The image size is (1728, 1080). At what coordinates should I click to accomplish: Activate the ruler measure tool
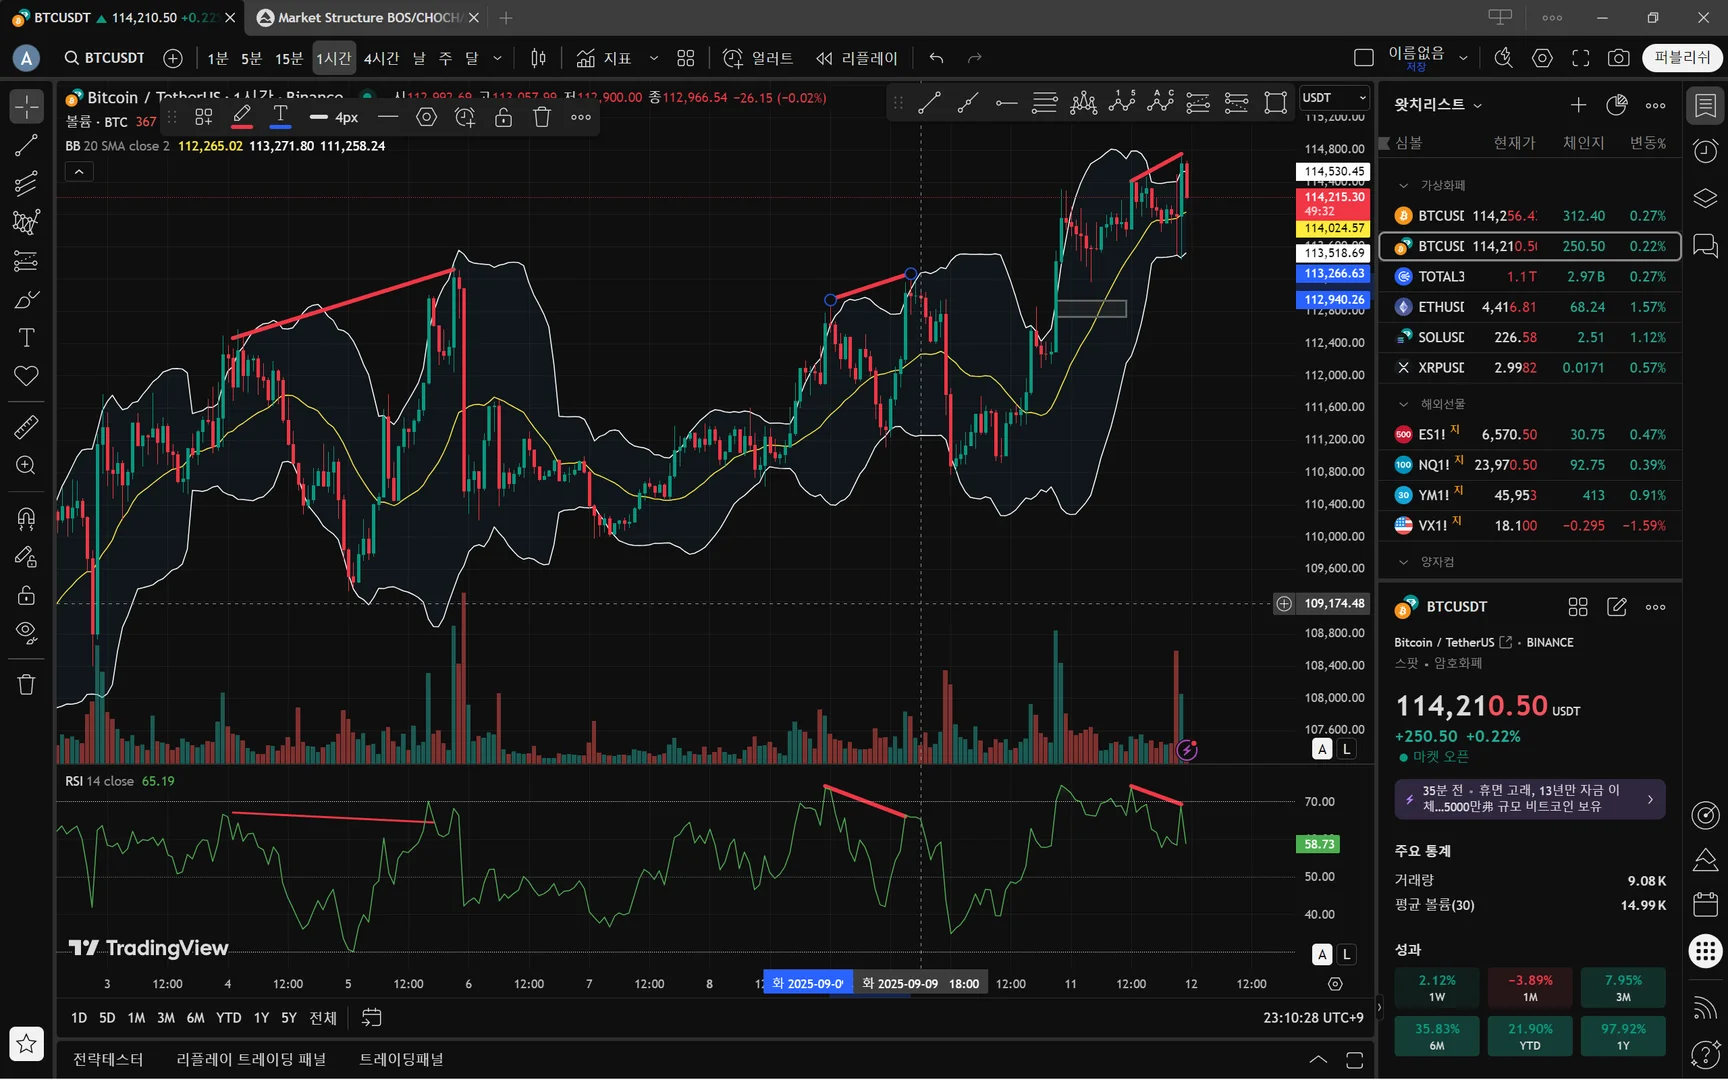pyautogui.click(x=26, y=427)
